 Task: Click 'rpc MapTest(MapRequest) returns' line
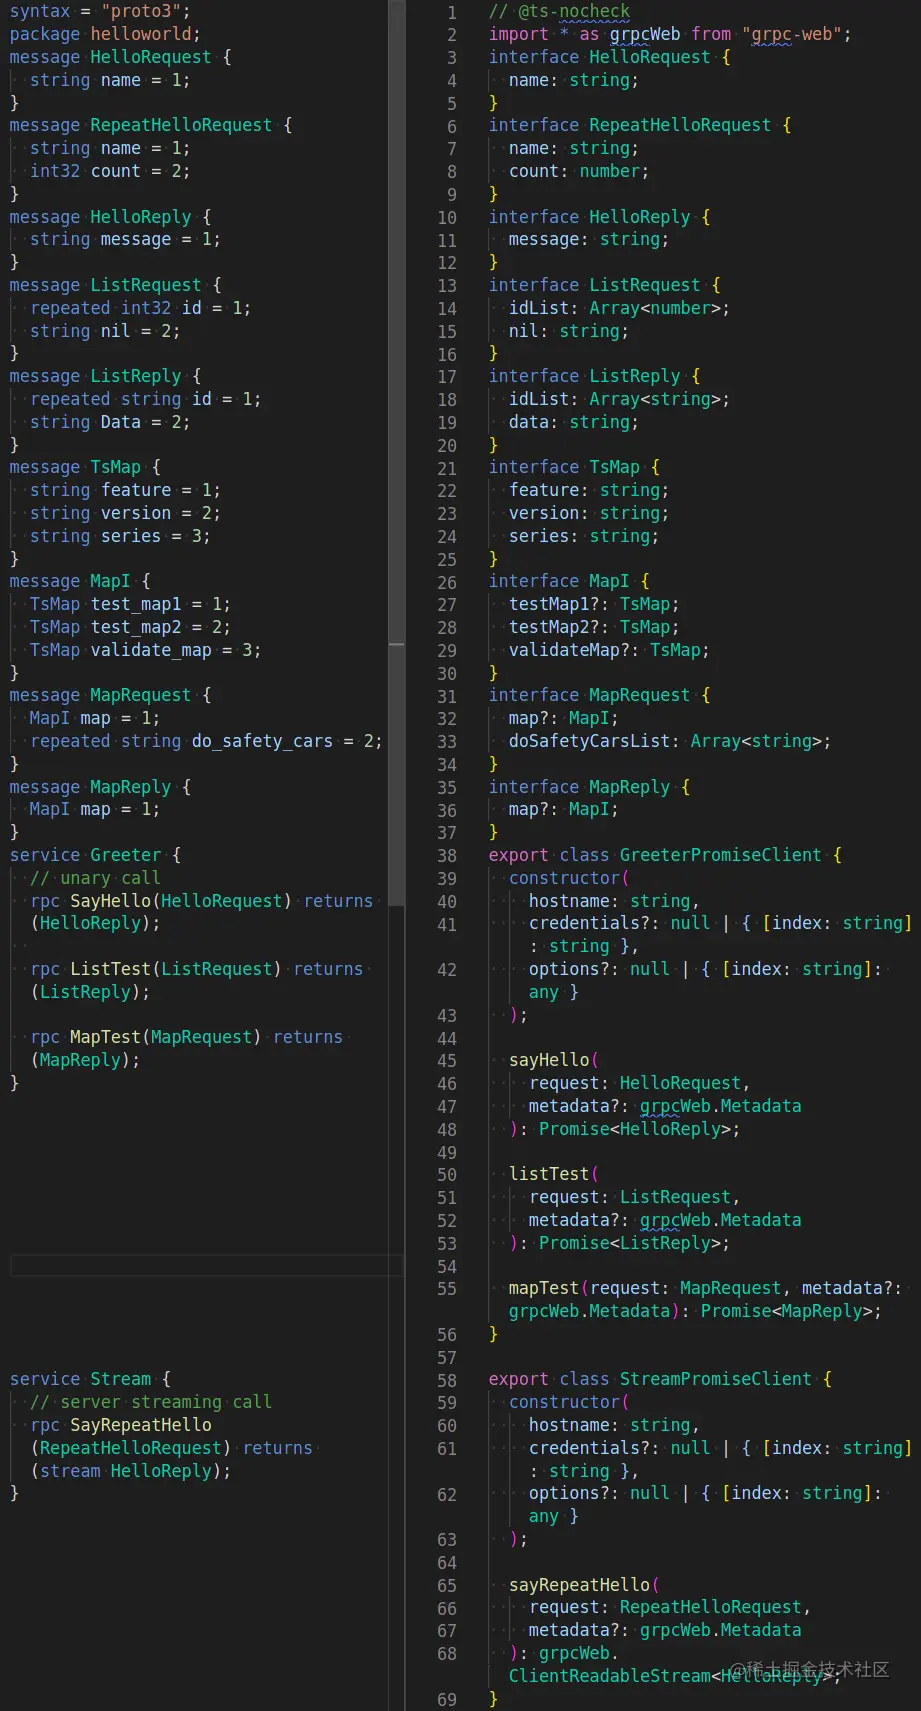click(186, 1037)
